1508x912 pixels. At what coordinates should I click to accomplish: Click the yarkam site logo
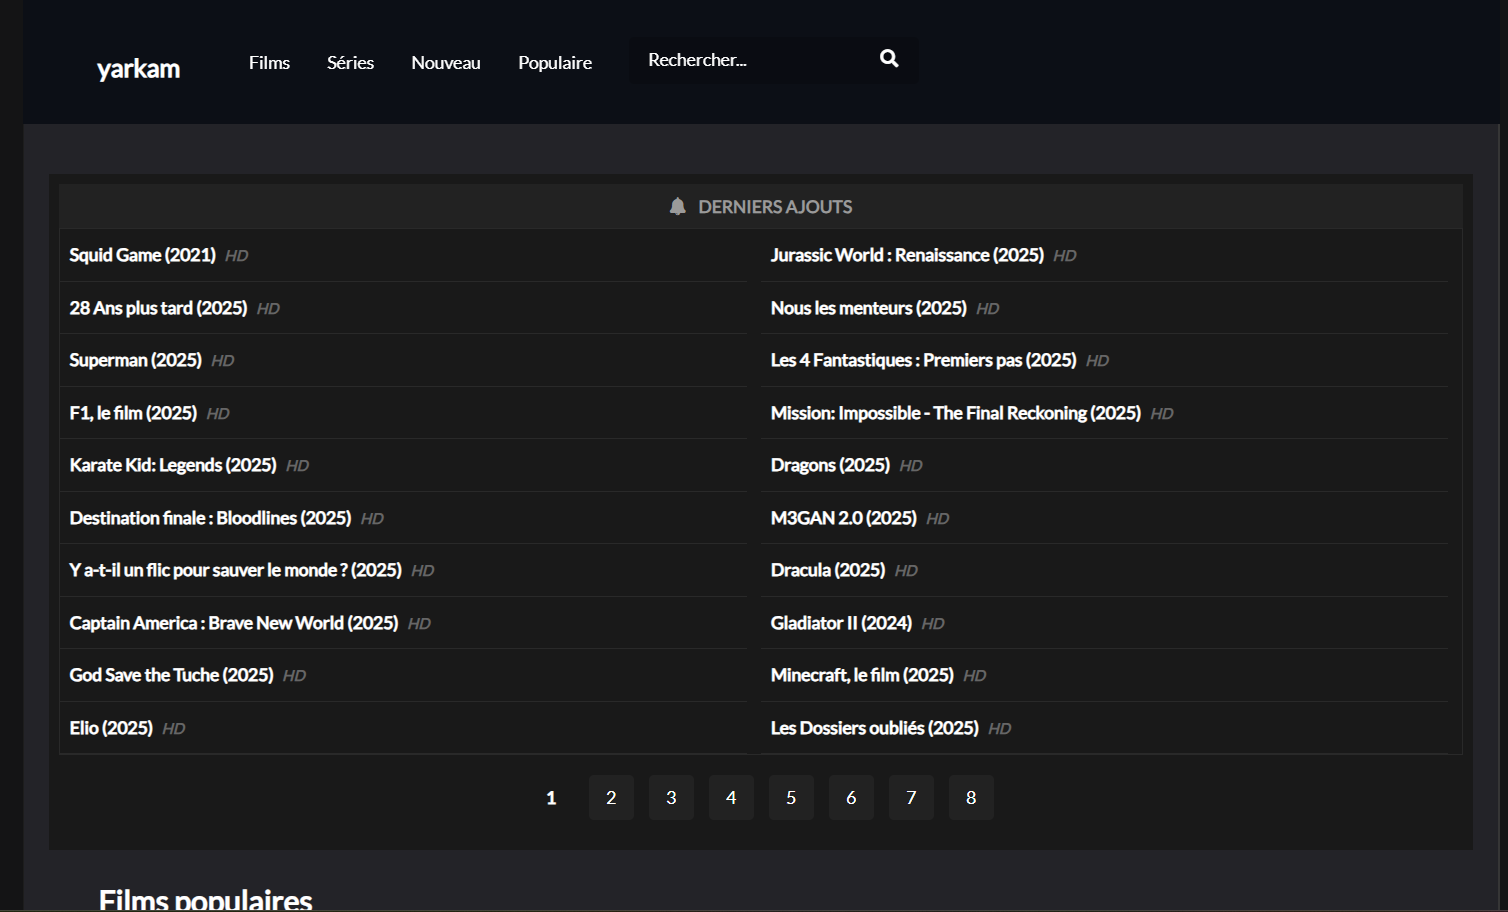[x=138, y=69]
